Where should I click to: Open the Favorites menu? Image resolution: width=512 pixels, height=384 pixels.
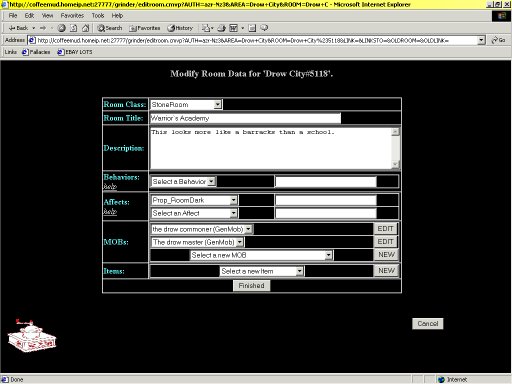click(72, 16)
